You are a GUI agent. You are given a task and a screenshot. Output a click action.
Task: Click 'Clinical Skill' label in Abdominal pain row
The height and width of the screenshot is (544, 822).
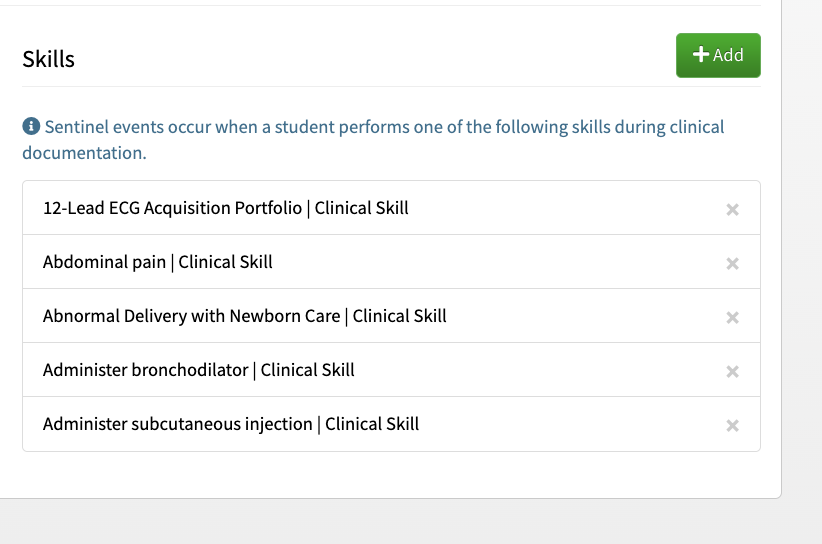coord(225,262)
